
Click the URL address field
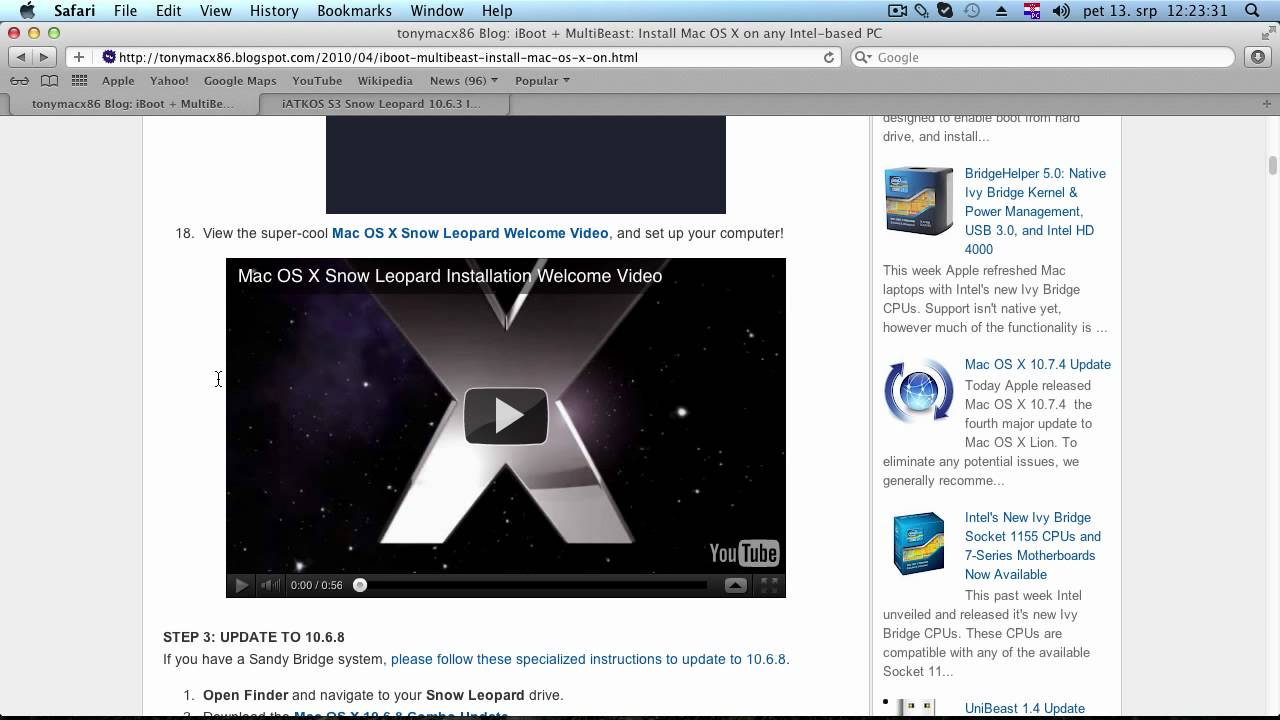pyautogui.click(x=469, y=57)
